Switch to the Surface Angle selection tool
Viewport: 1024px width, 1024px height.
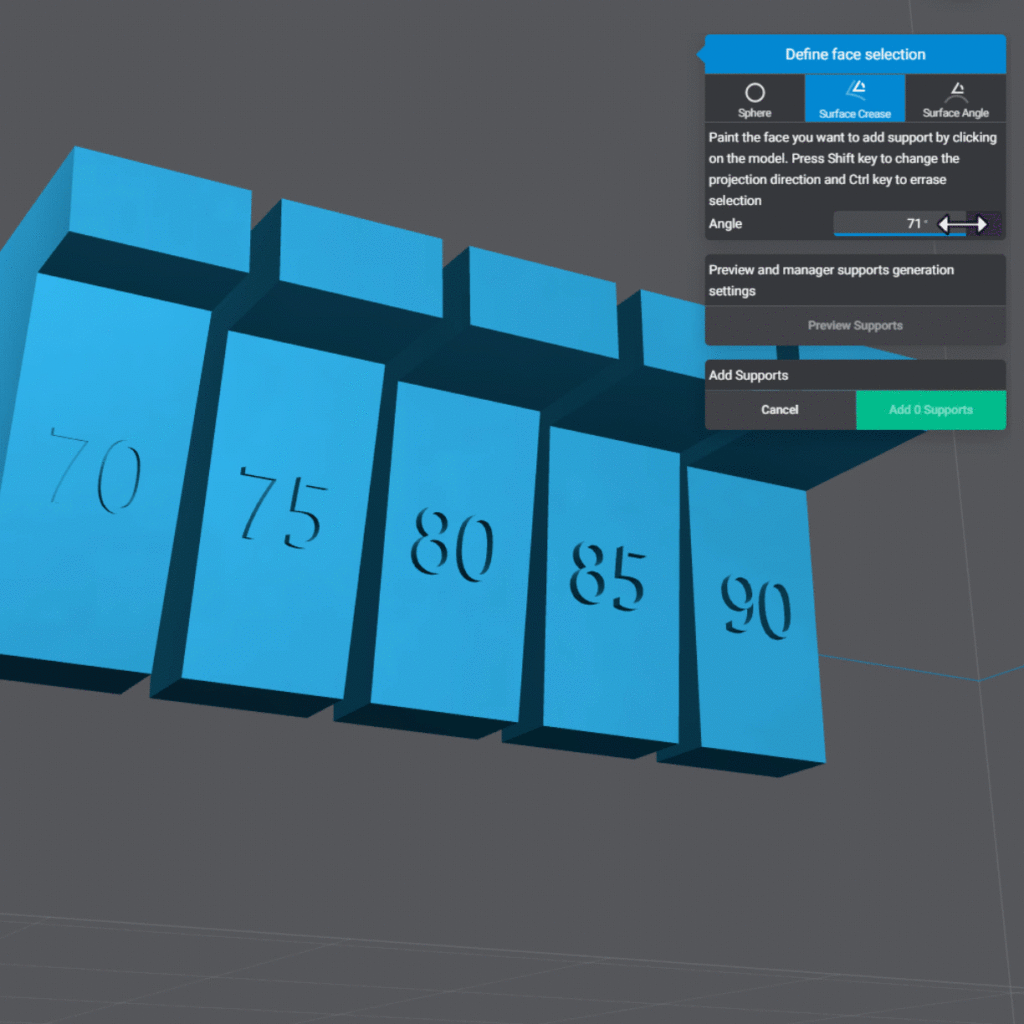(955, 98)
